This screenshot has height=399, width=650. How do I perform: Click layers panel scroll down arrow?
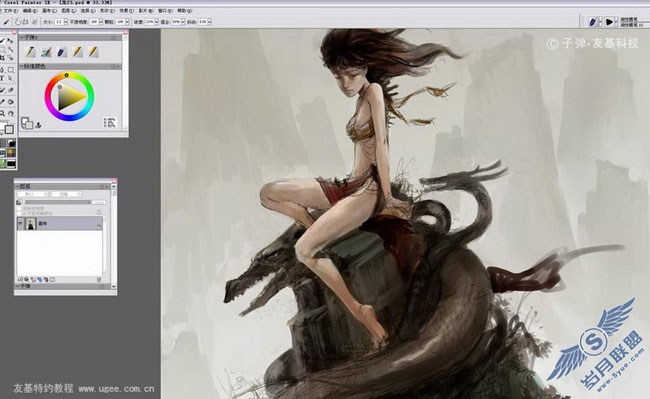[x=114, y=286]
